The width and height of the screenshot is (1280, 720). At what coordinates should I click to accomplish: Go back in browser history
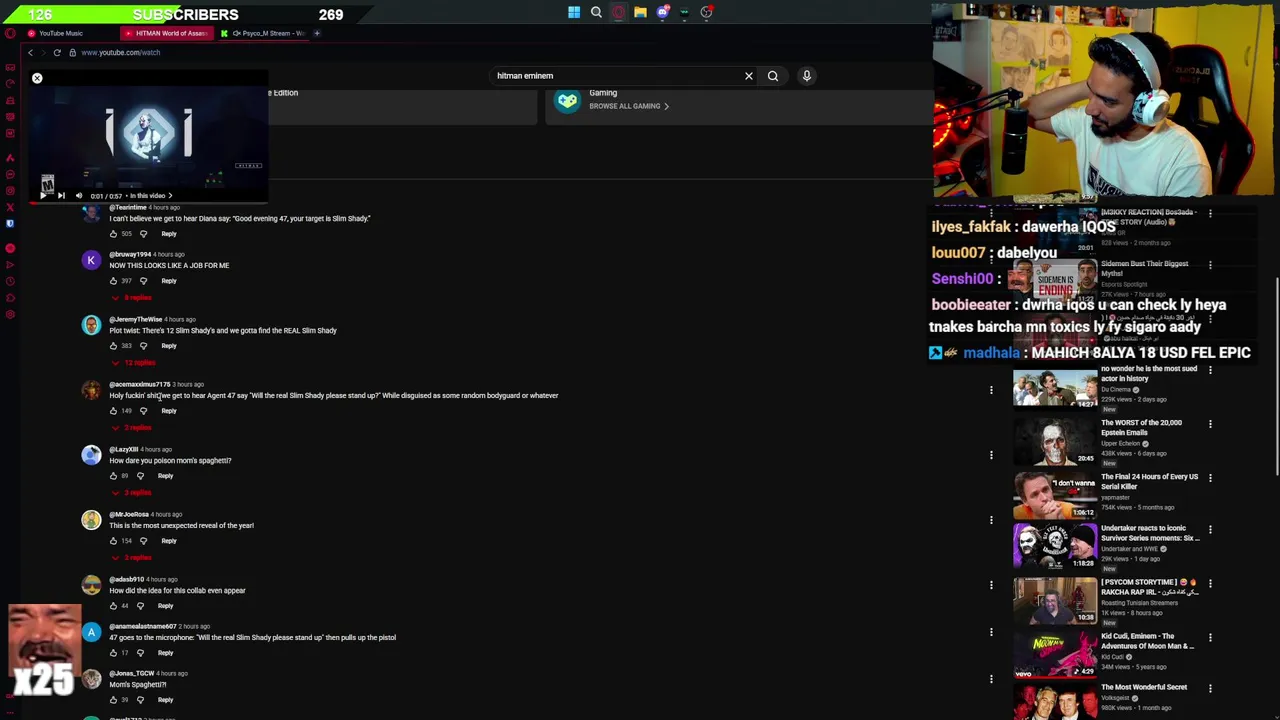click(30, 52)
